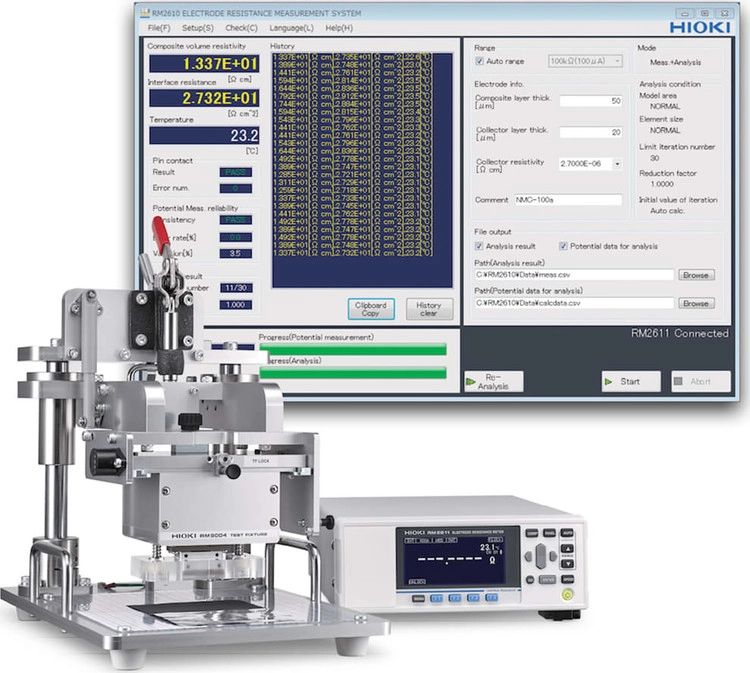Click the Clipboard Copy button
Screen dimensions: 750x673
click(x=371, y=309)
